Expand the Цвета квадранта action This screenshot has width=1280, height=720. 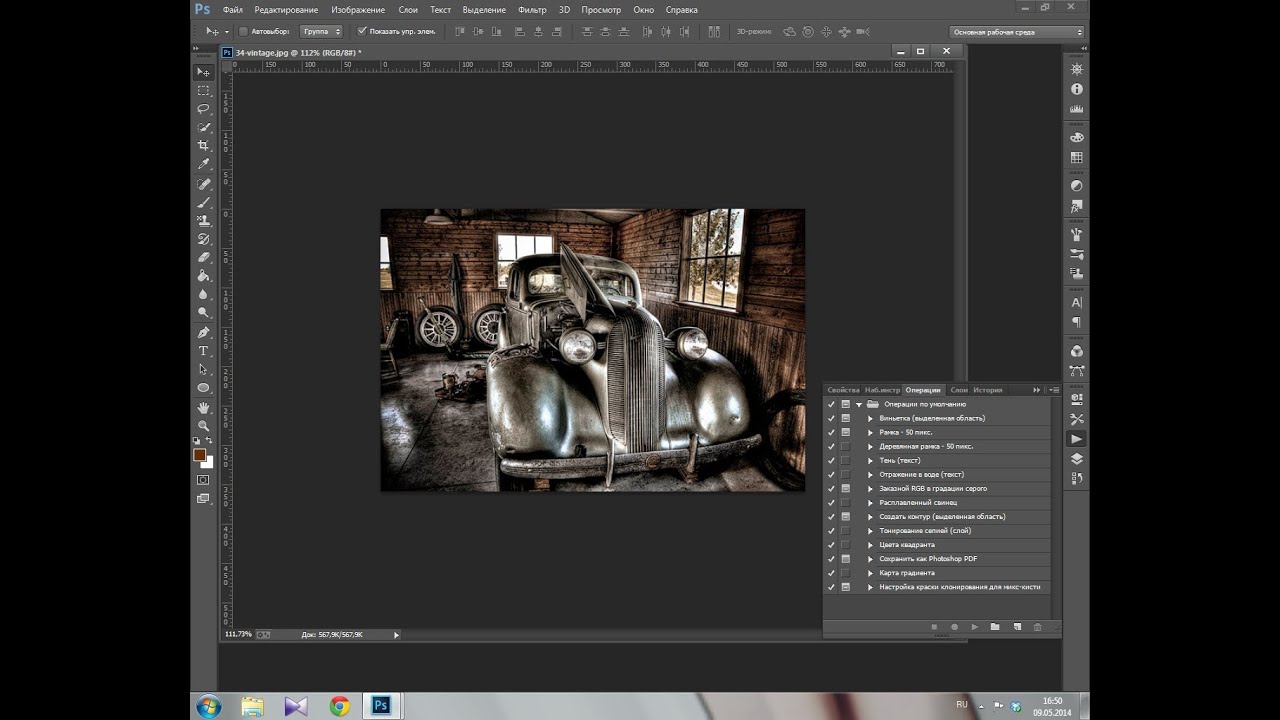870,545
